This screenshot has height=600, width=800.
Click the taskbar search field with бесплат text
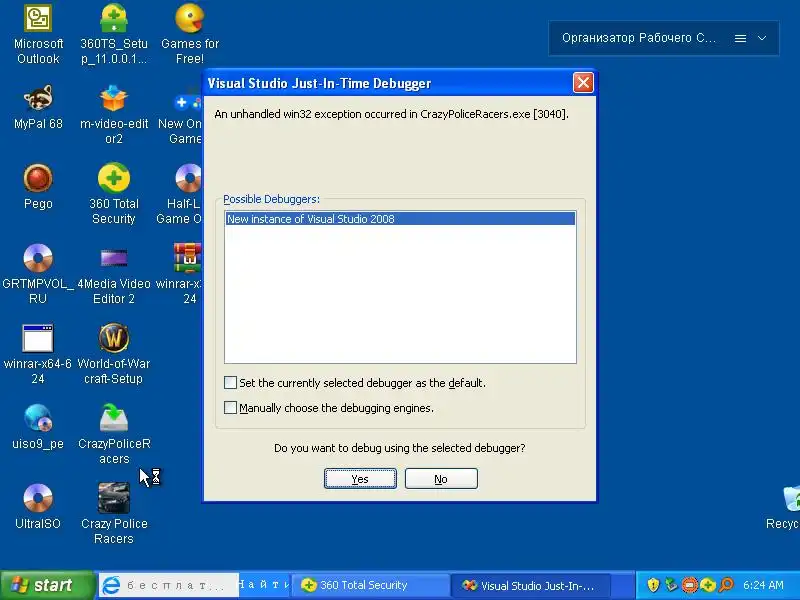click(x=168, y=585)
